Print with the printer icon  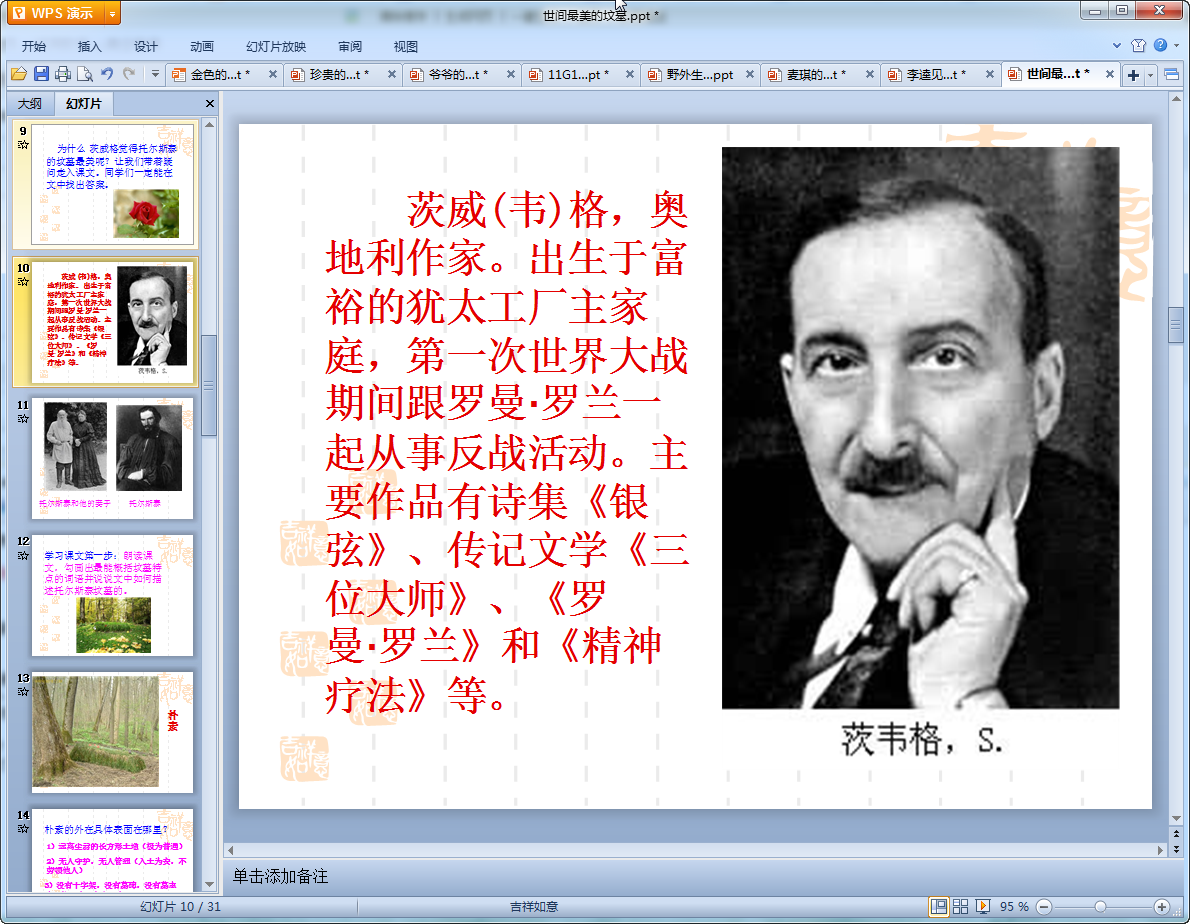click(x=63, y=74)
